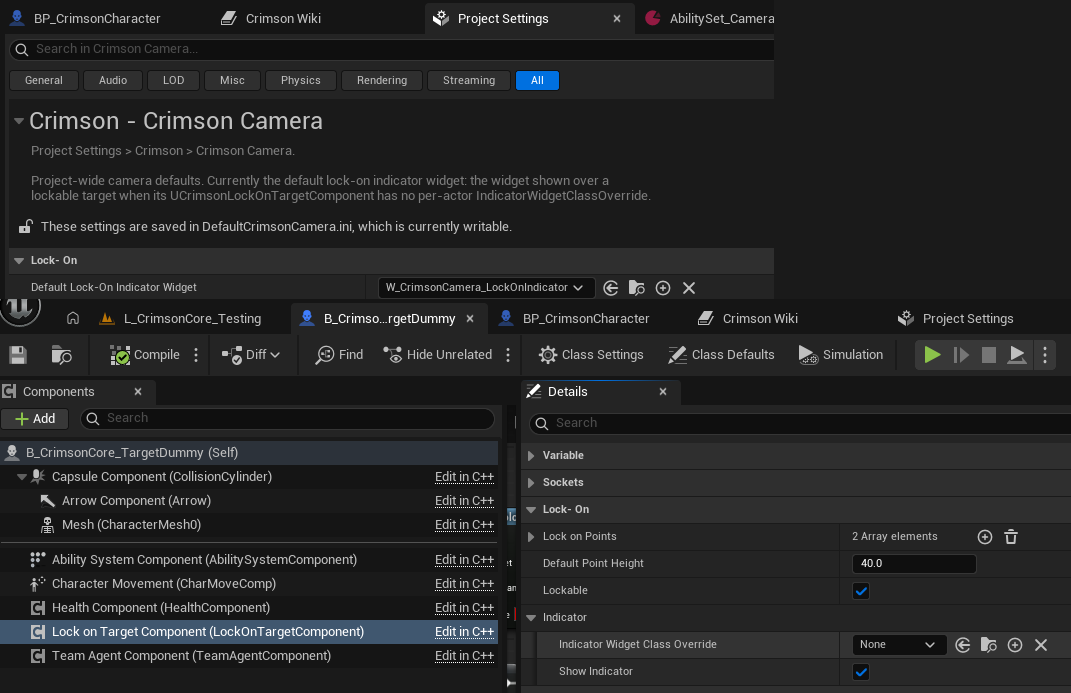
Task: Select the General category filter
Action: [44, 81]
